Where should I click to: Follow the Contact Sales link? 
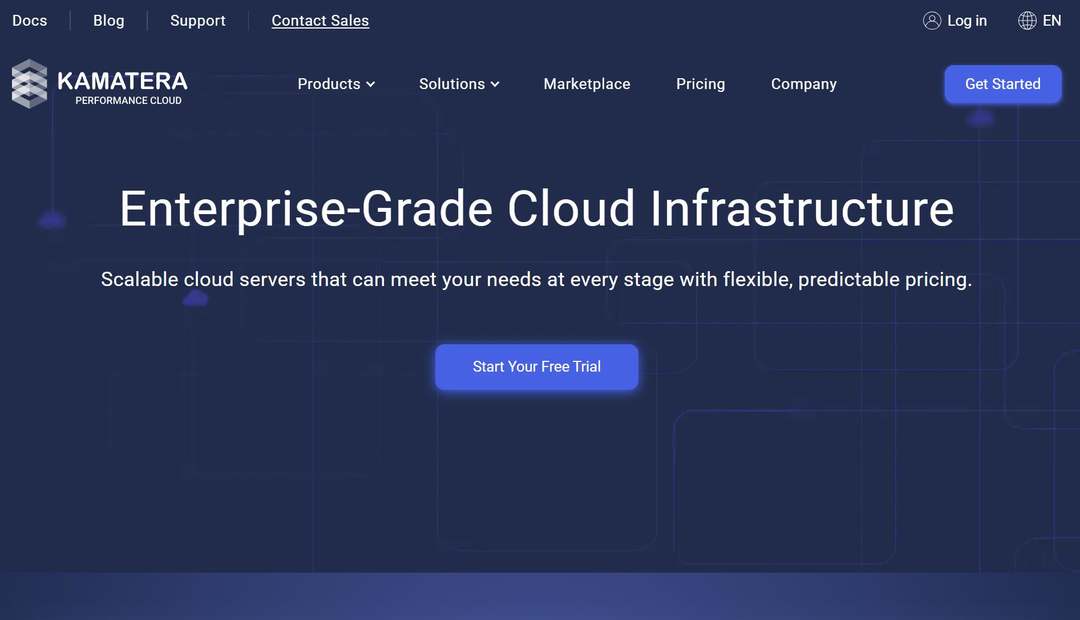click(x=320, y=21)
